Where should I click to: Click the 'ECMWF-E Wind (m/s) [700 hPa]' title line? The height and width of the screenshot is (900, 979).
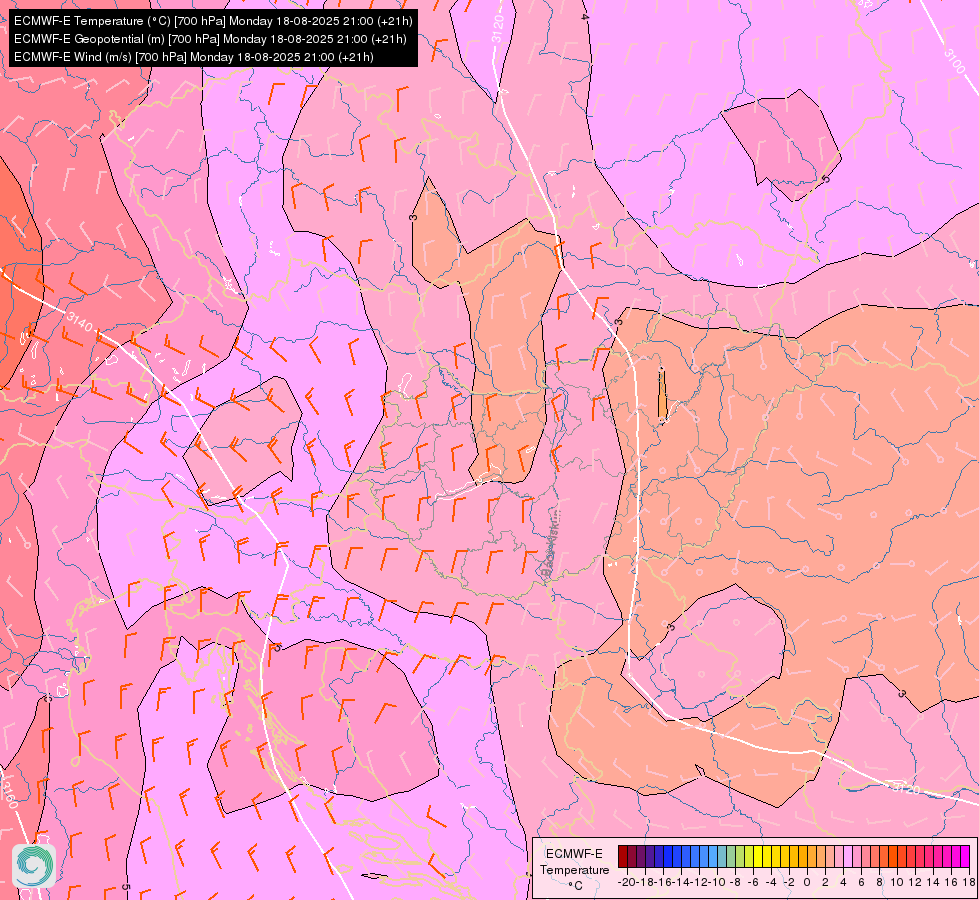(194, 57)
